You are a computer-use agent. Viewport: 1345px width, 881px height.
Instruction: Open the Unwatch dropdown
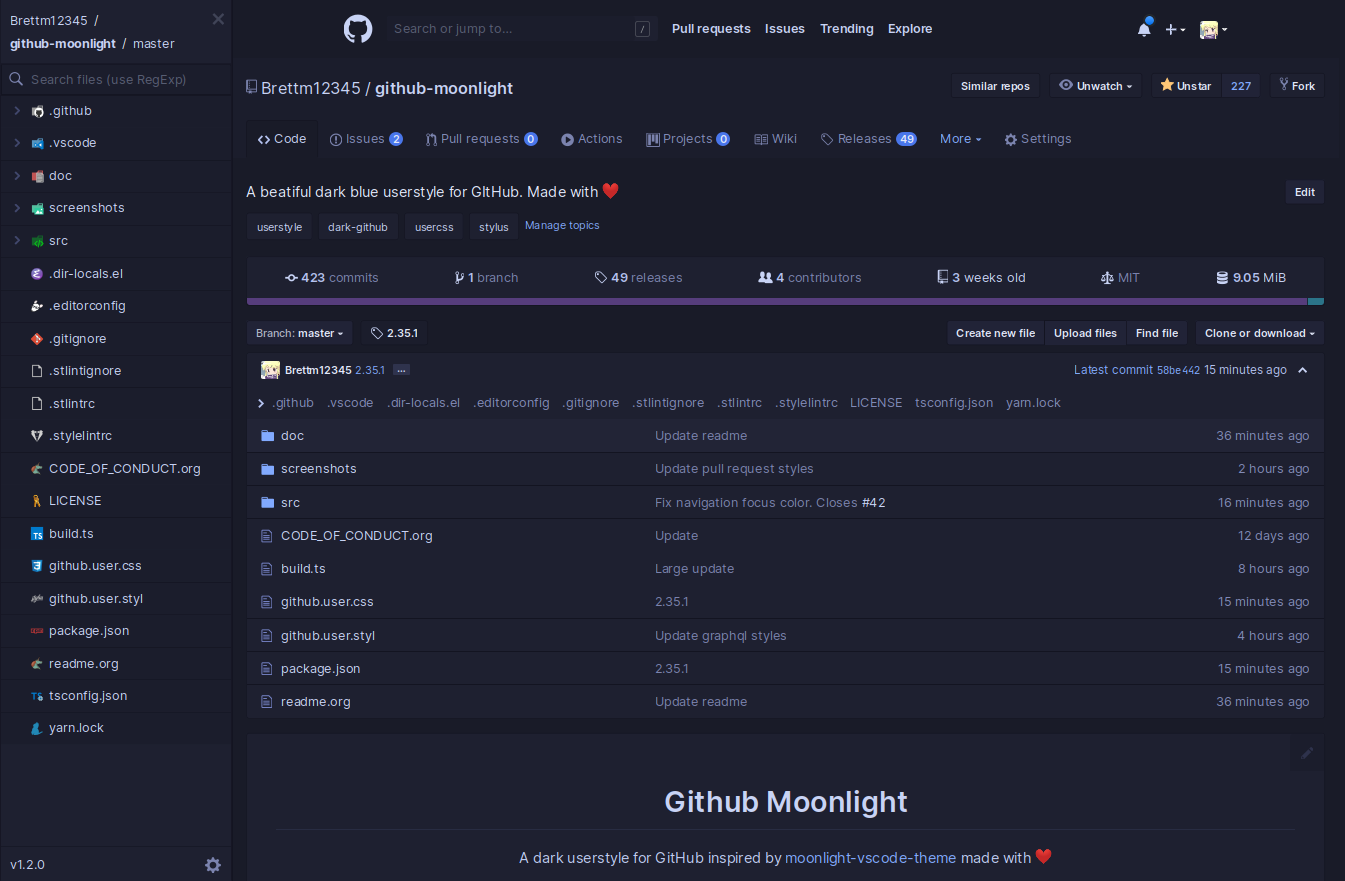1096,86
